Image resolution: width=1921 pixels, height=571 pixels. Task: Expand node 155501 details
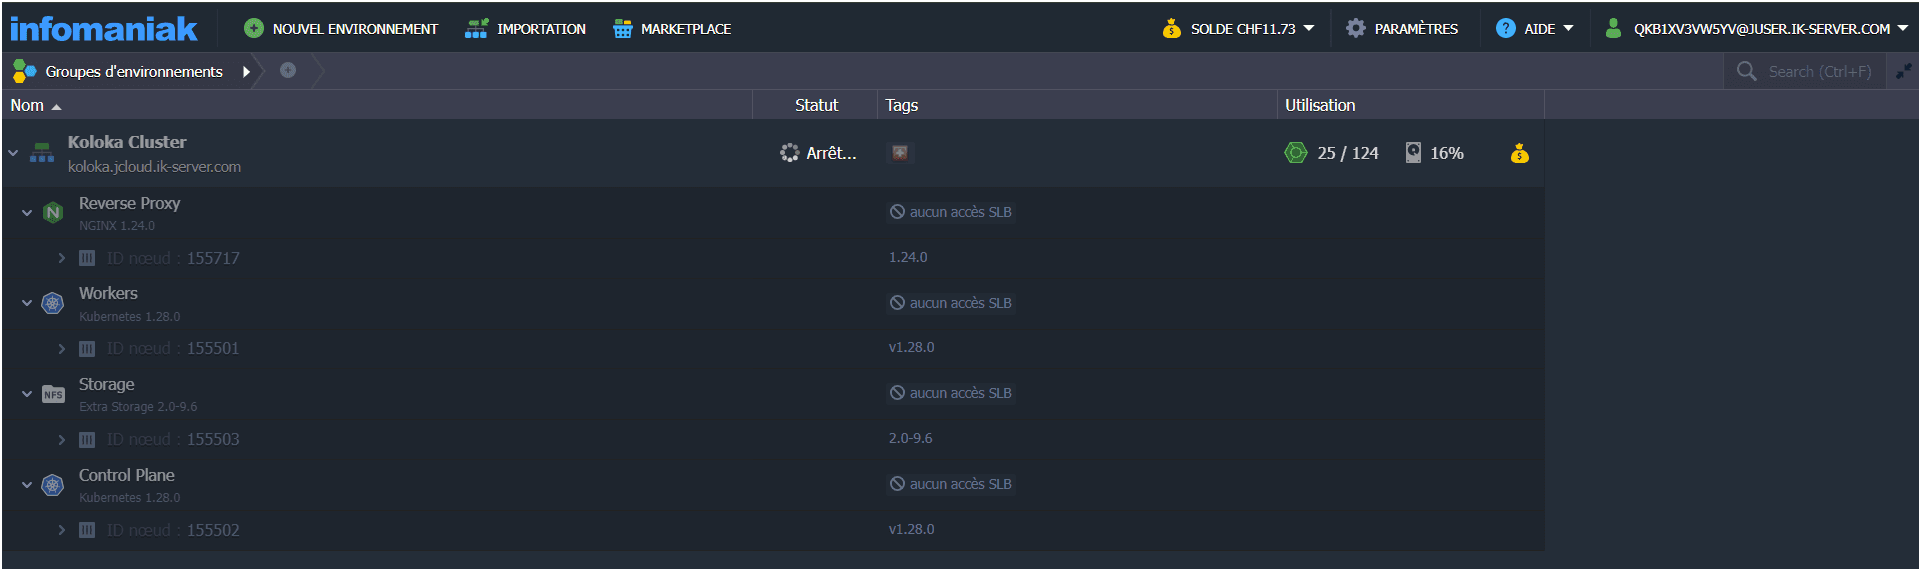[x=62, y=348]
